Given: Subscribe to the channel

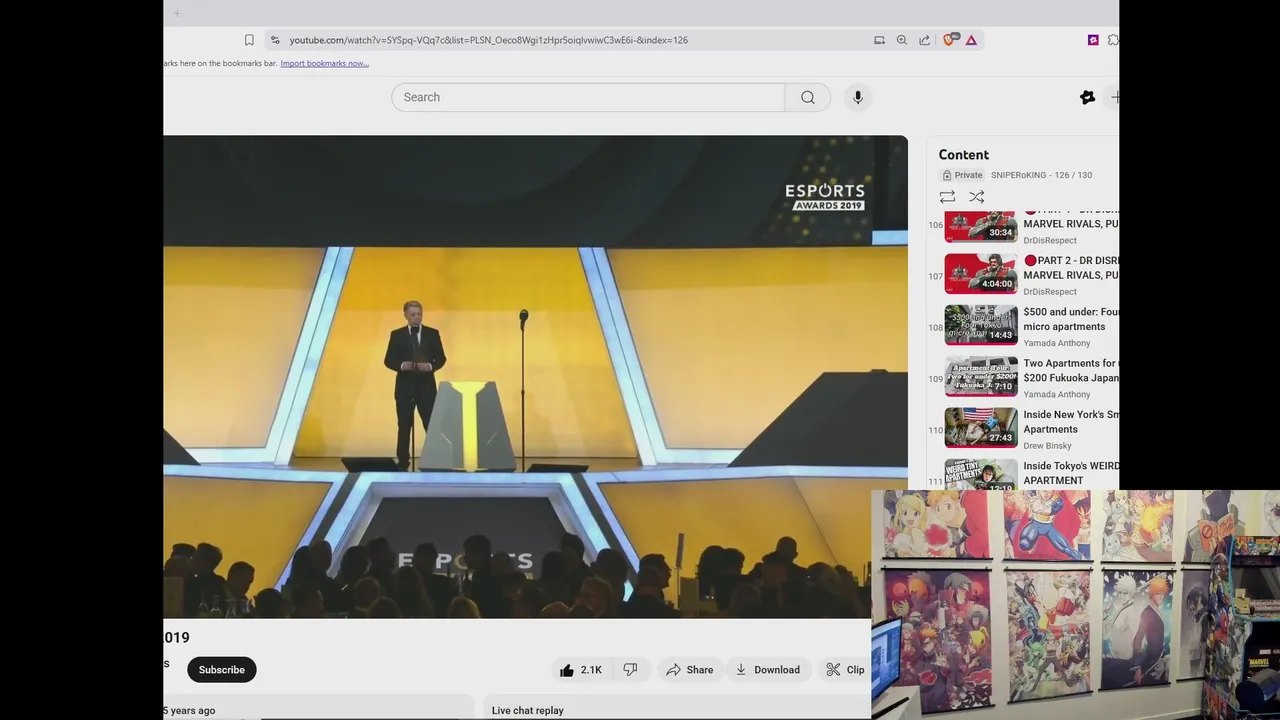Looking at the screenshot, I should [x=222, y=670].
